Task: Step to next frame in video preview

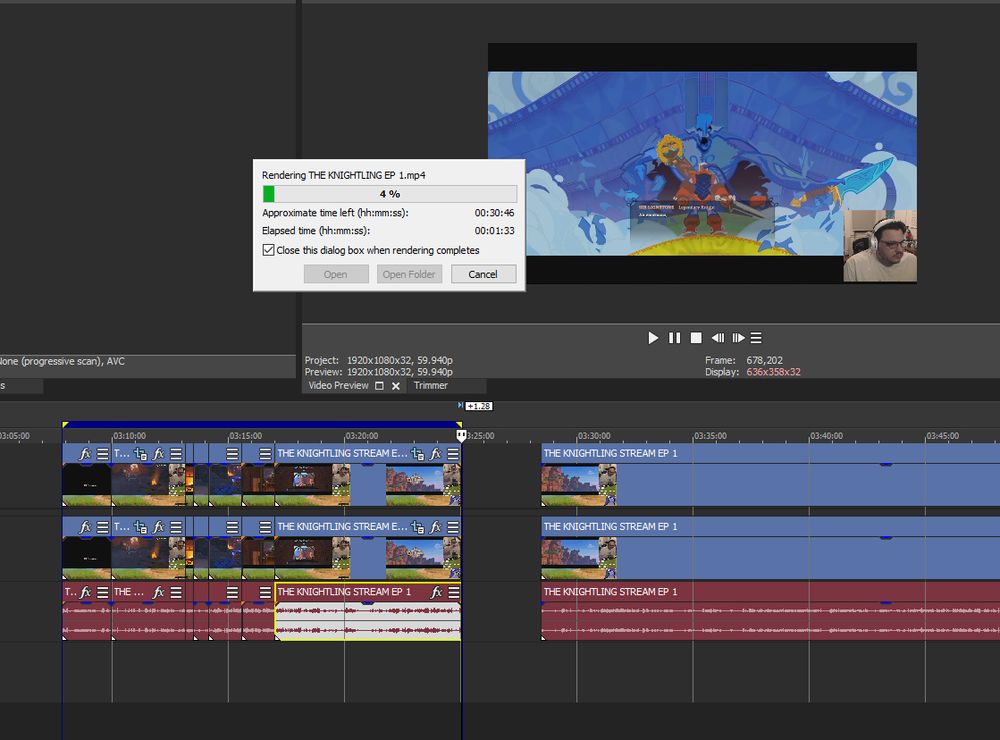Action: coord(739,338)
